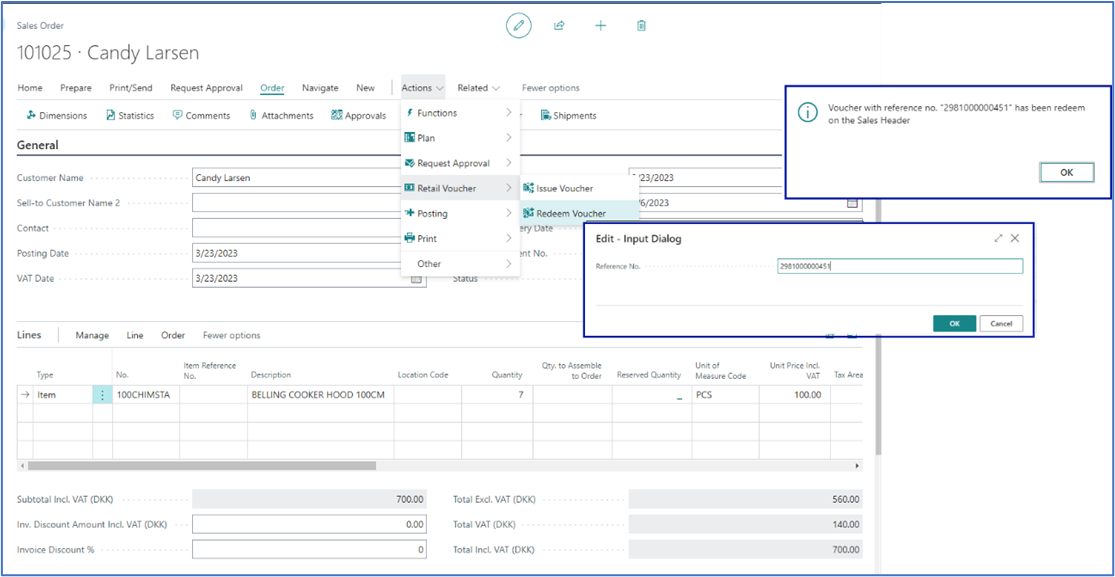The height and width of the screenshot is (577, 1115).
Task: Open Shipments action
Action: pos(568,115)
